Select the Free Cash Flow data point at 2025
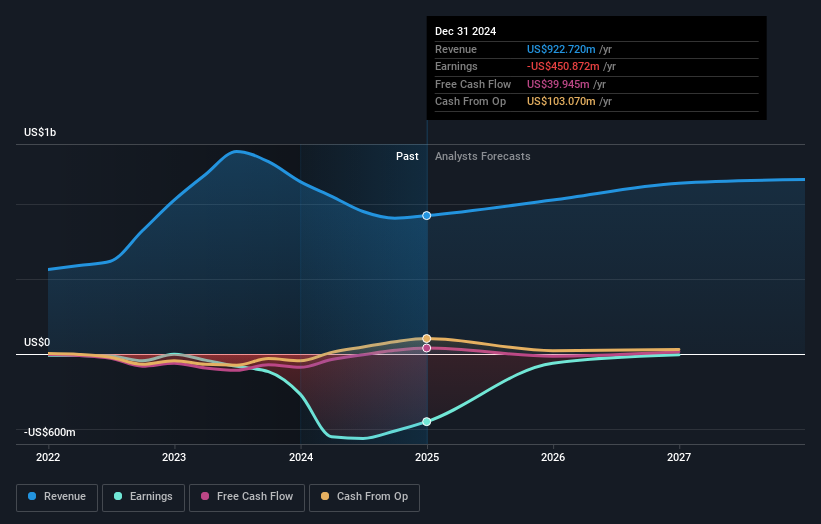This screenshot has width=821, height=524. (427, 348)
